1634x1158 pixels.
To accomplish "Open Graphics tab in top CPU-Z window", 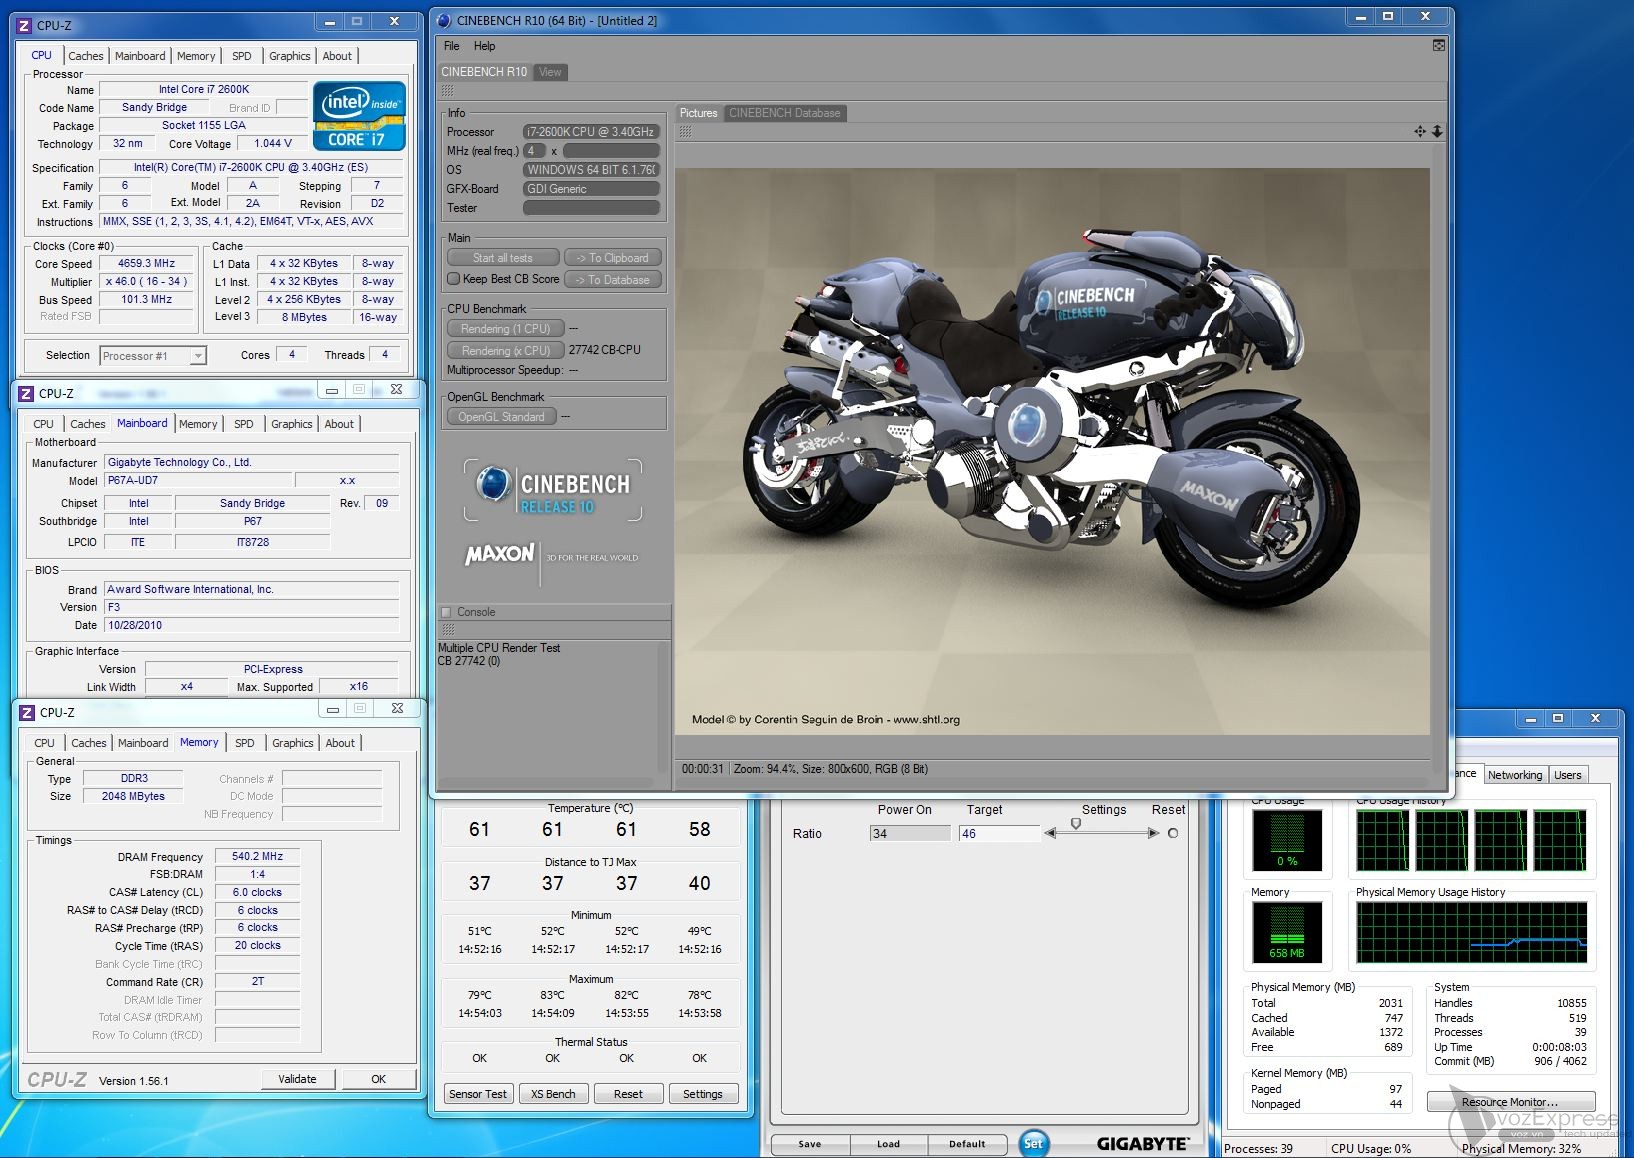I will (x=290, y=56).
